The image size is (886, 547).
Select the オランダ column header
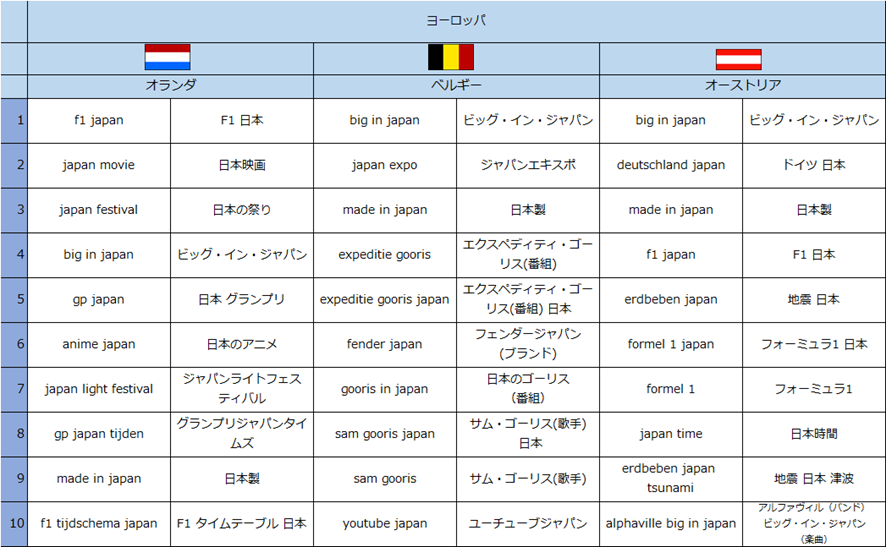click(170, 85)
